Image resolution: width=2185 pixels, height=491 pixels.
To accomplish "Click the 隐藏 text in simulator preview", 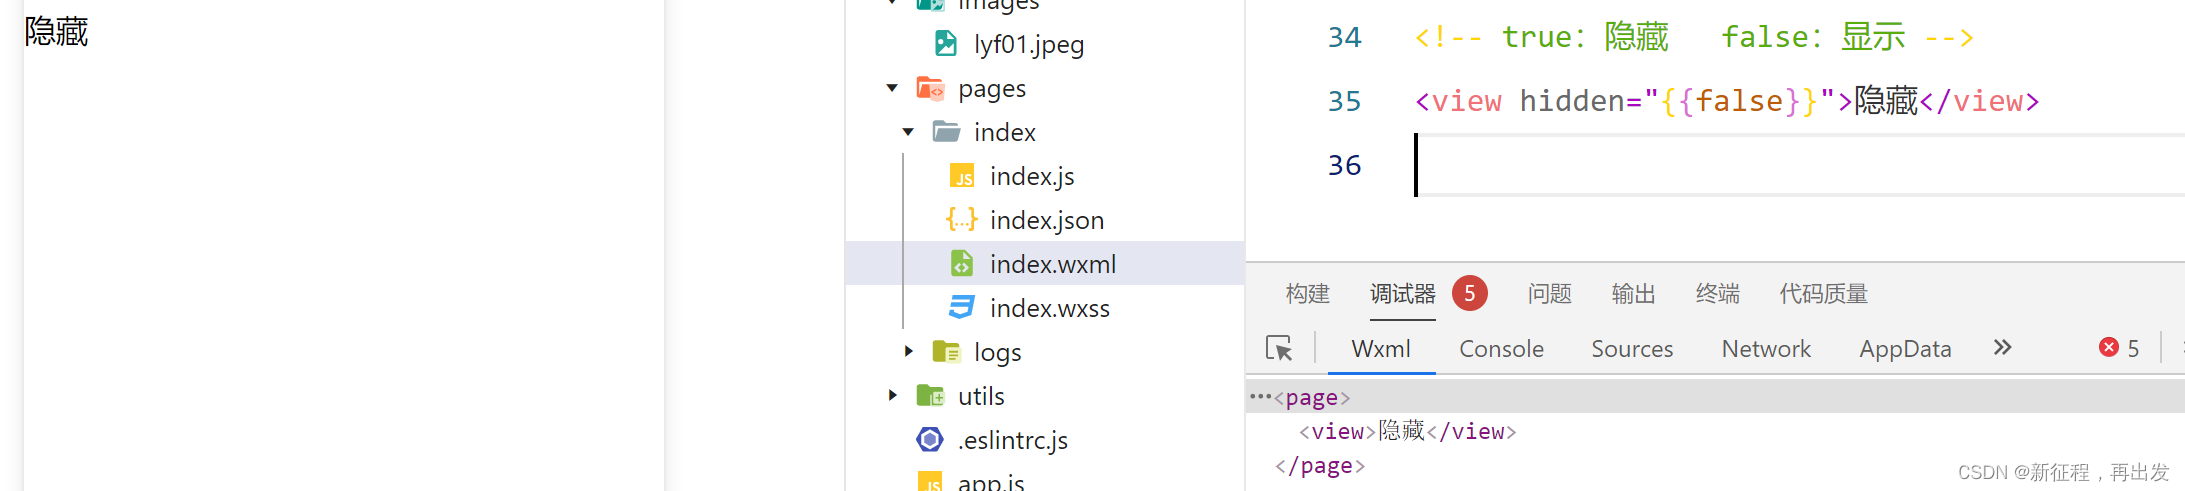I will (56, 31).
